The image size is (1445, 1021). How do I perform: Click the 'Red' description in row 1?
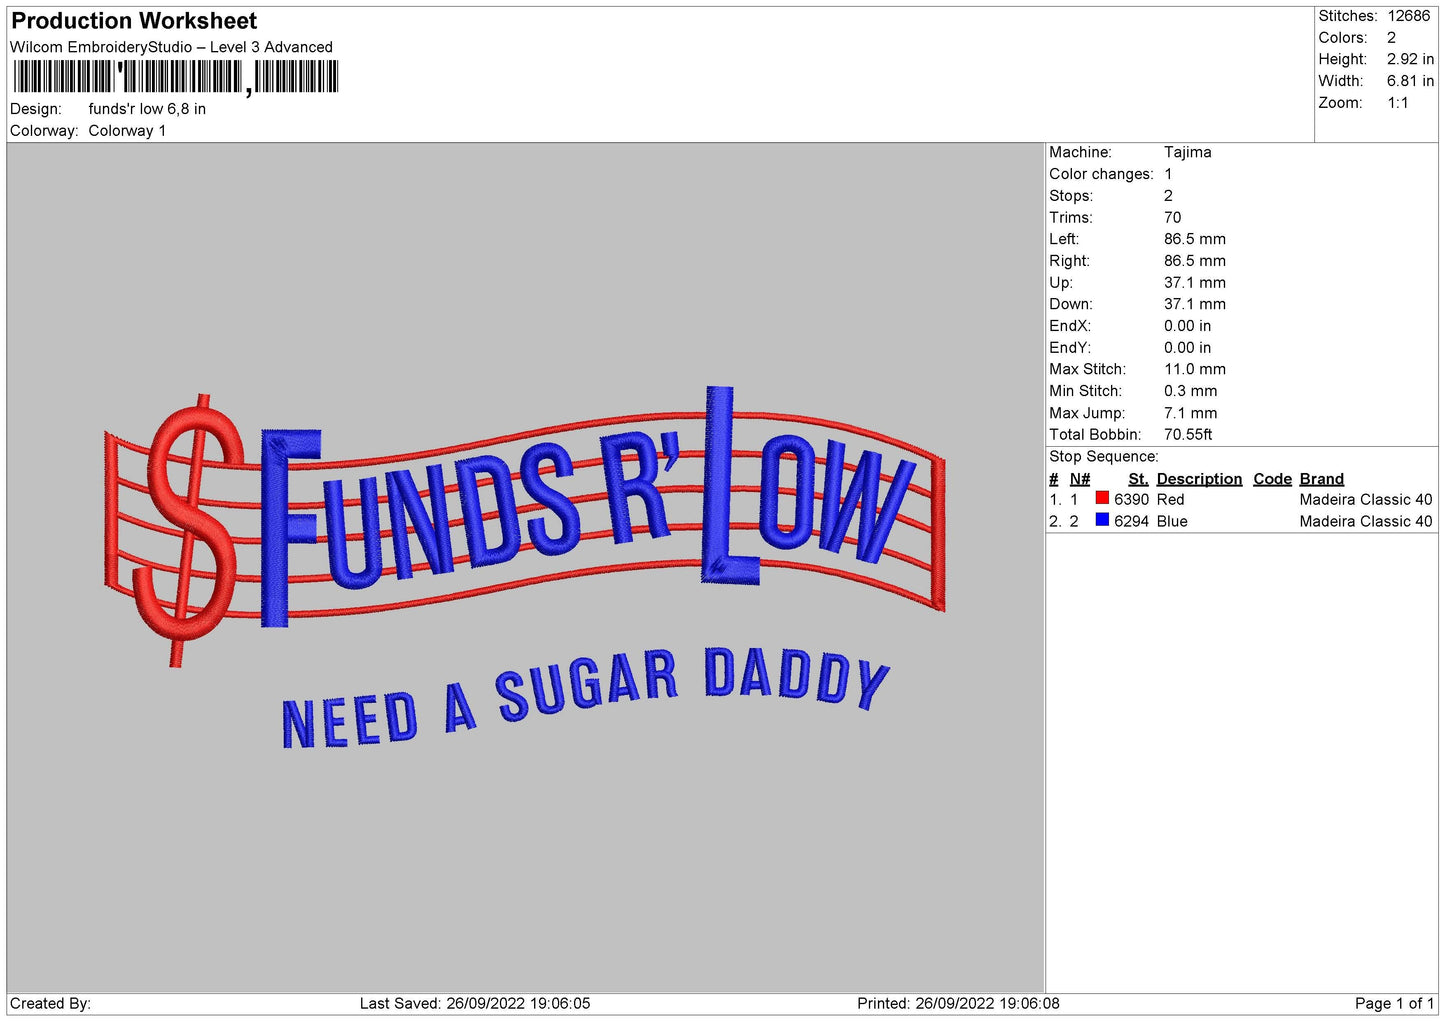point(1171,500)
